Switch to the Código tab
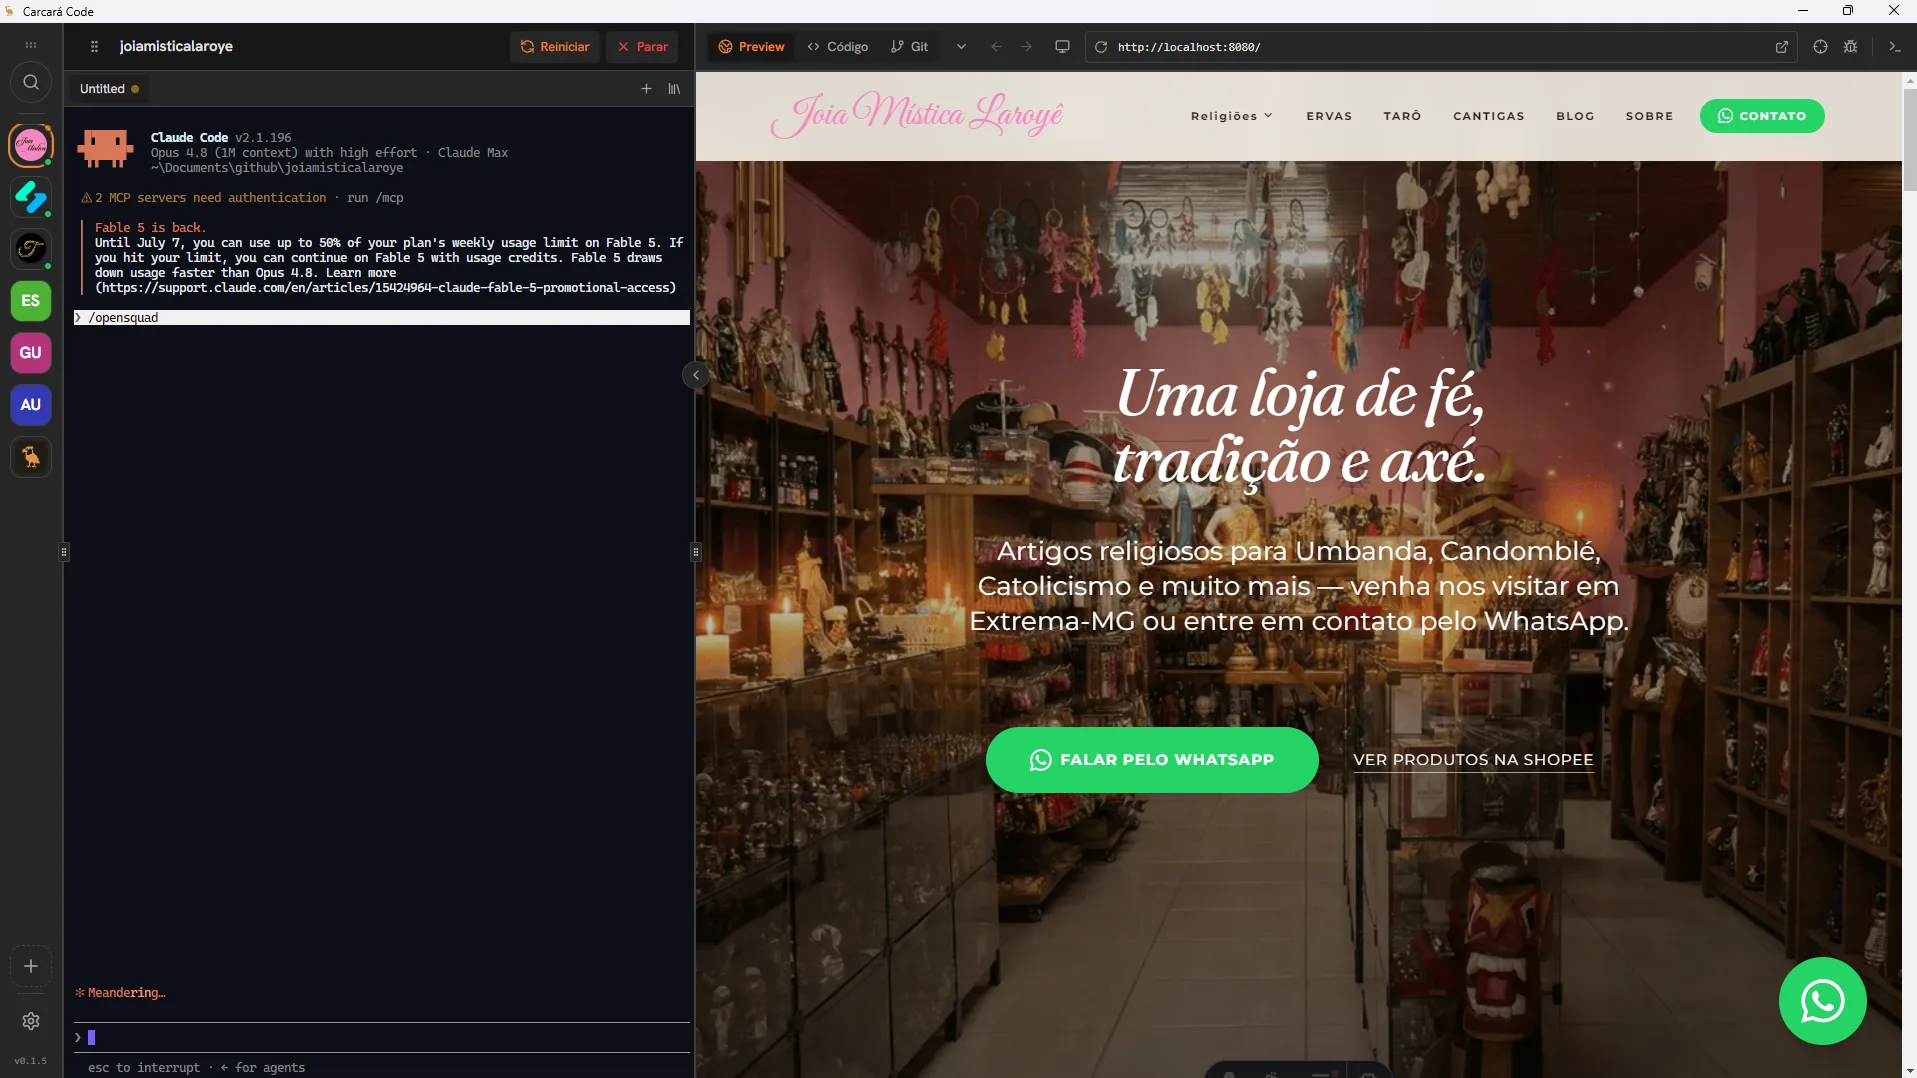The image size is (1917, 1078). point(838,47)
